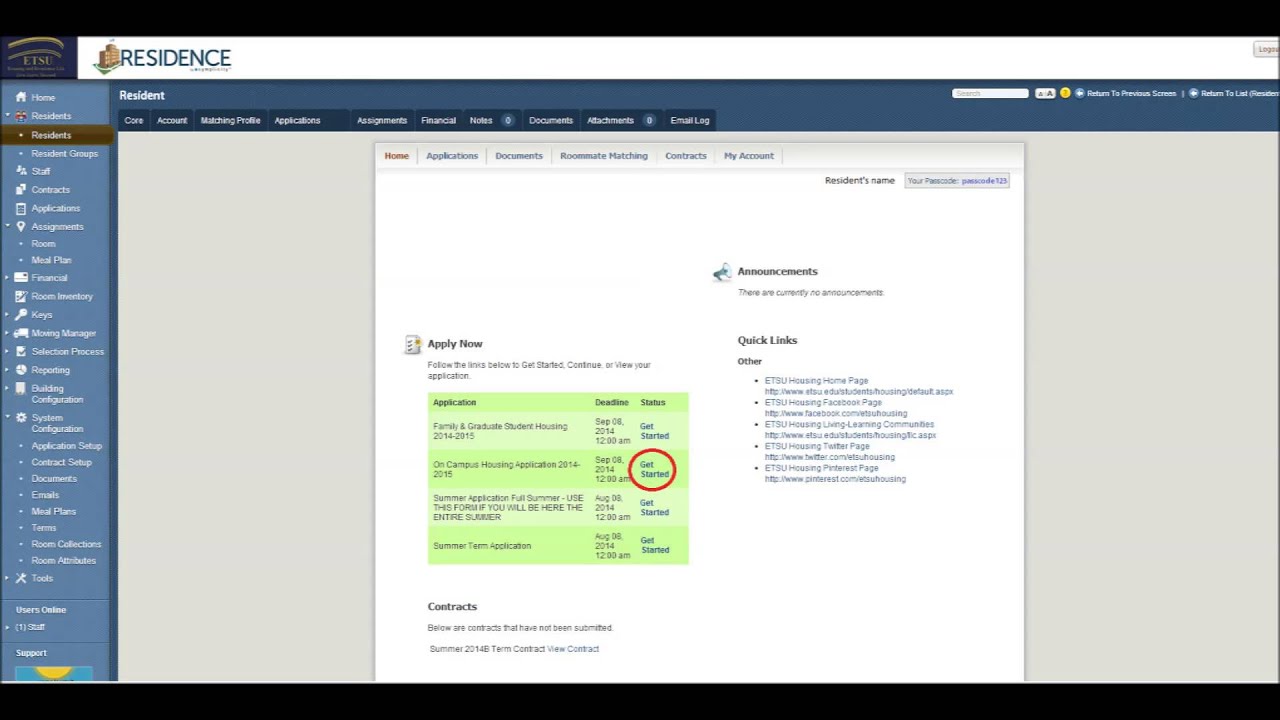Click the passcode123 passcode link
This screenshot has width=1280, height=720.
(x=984, y=181)
